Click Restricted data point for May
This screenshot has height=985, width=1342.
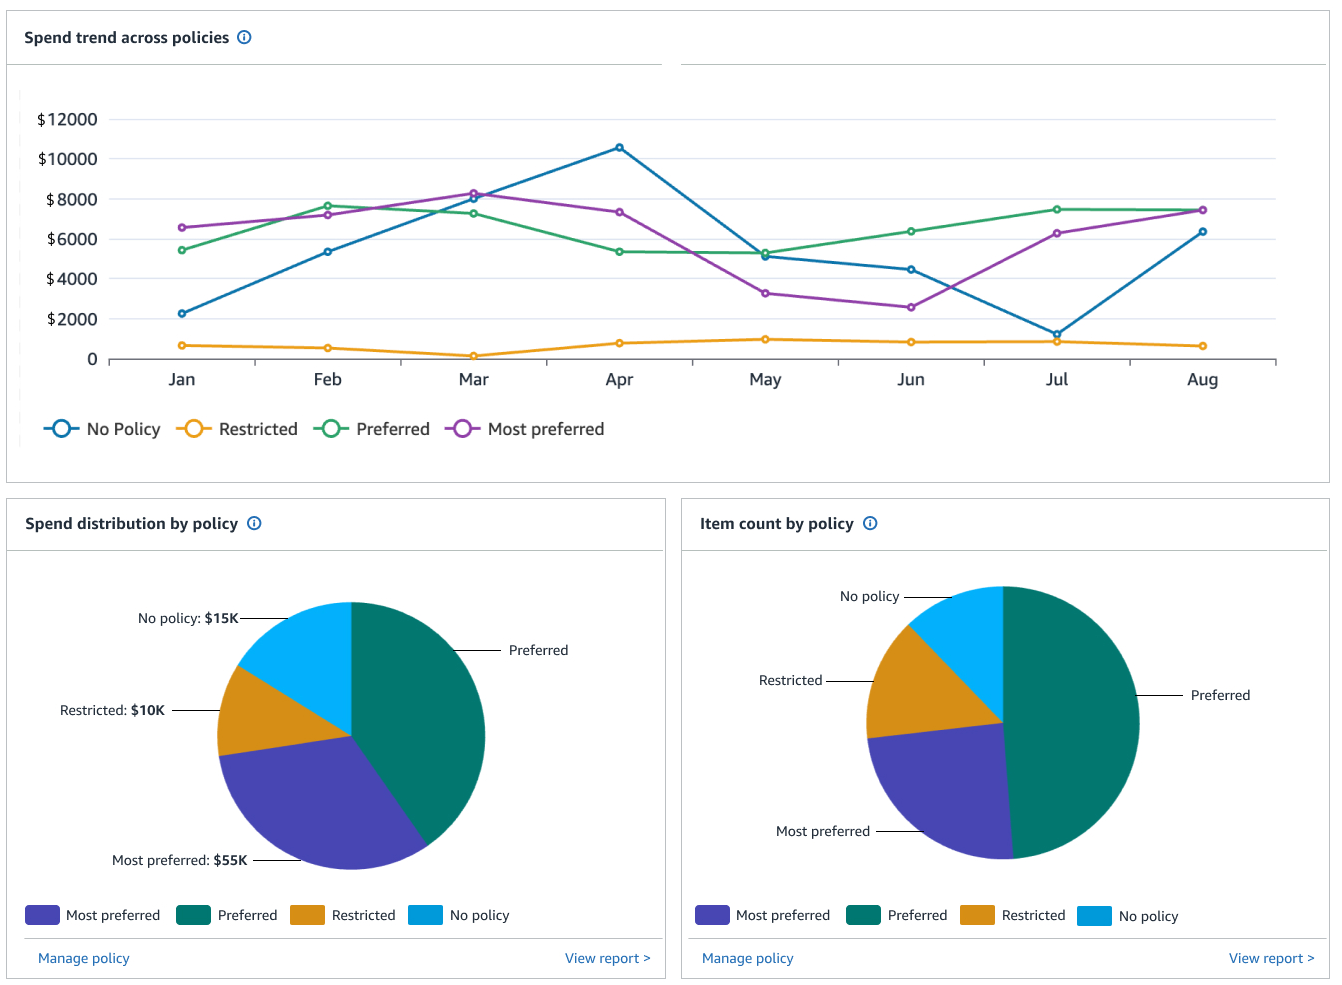point(765,339)
